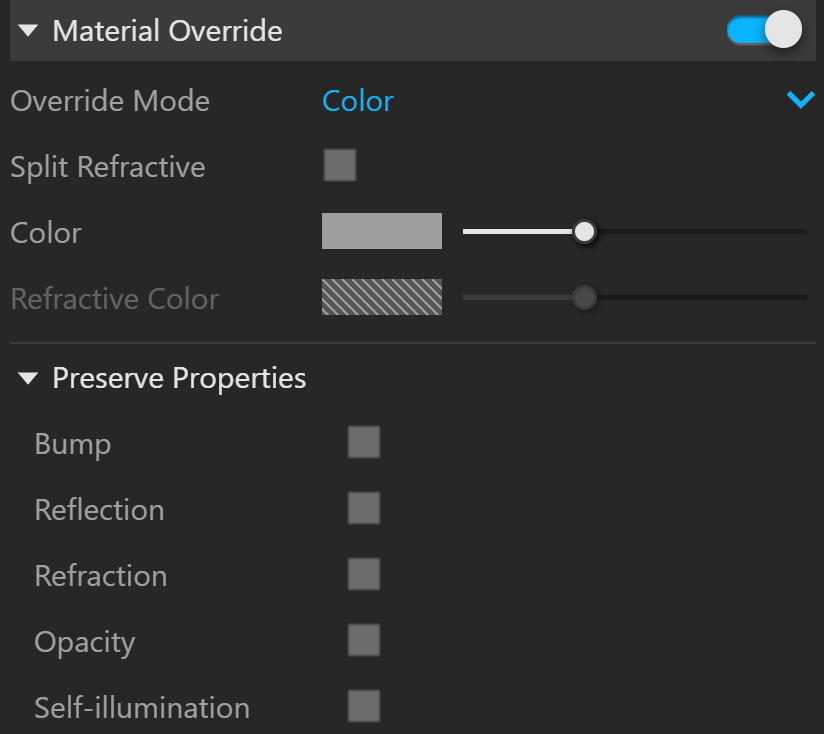Check the Opacity preserve checkbox
Viewport: 824px width, 734px height.
coord(364,640)
